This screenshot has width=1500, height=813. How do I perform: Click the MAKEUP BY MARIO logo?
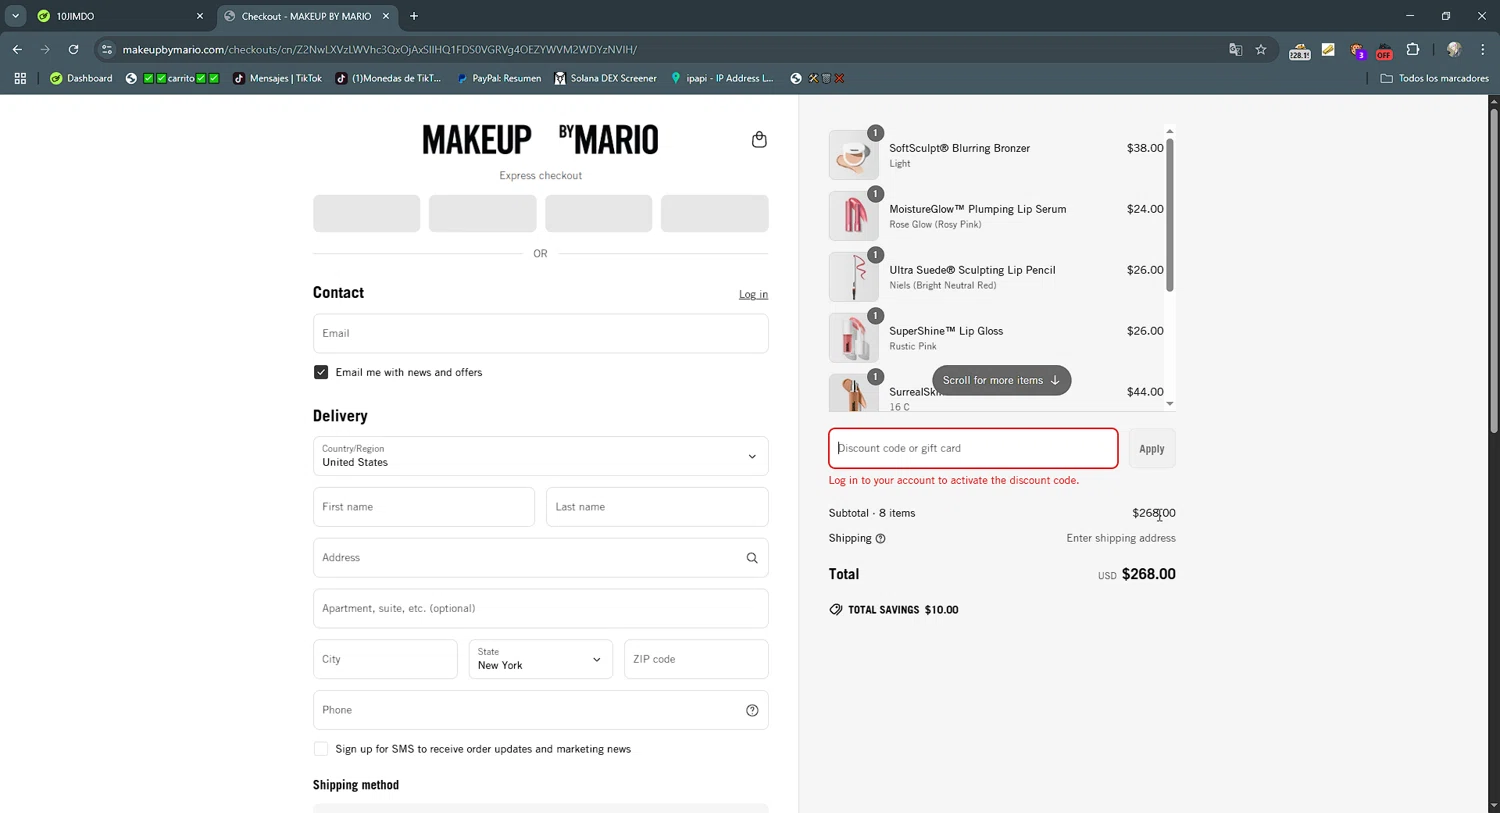(x=540, y=139)
